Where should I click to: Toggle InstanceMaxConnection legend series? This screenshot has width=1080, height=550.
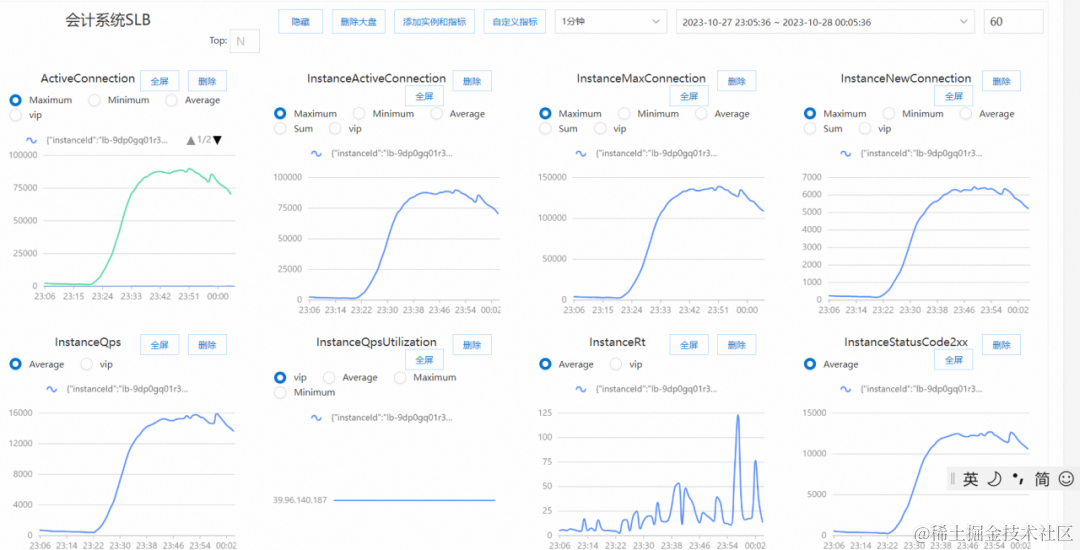pos(646,154)
